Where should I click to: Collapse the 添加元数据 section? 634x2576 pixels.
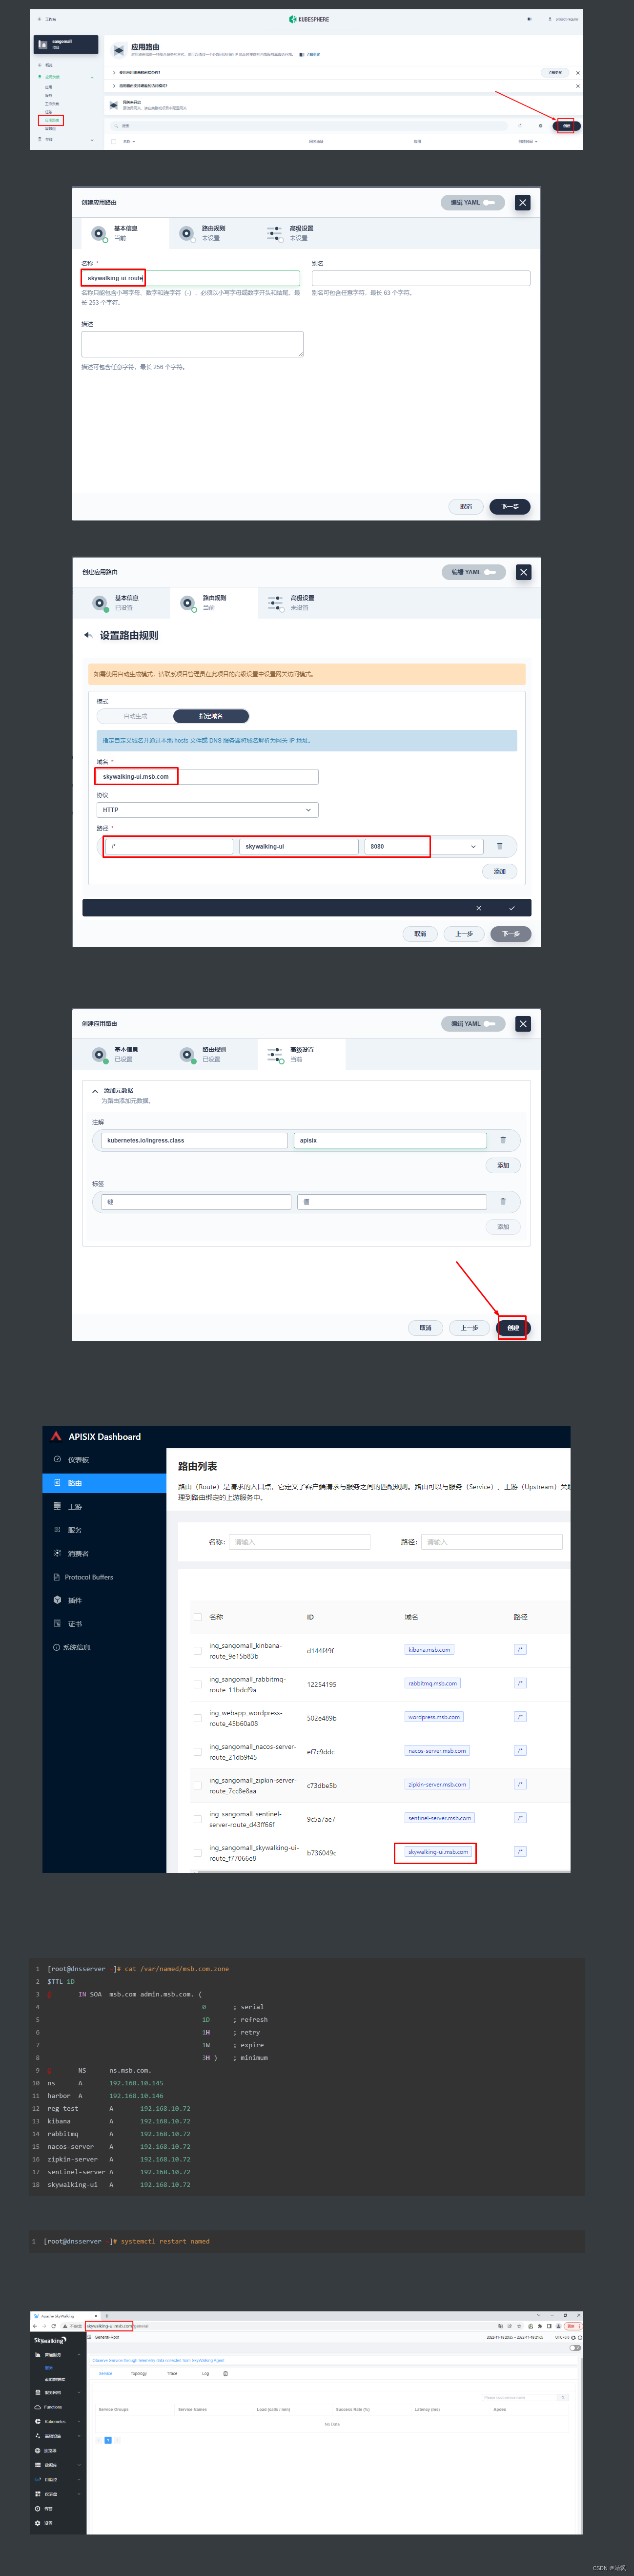(96, 1091)
